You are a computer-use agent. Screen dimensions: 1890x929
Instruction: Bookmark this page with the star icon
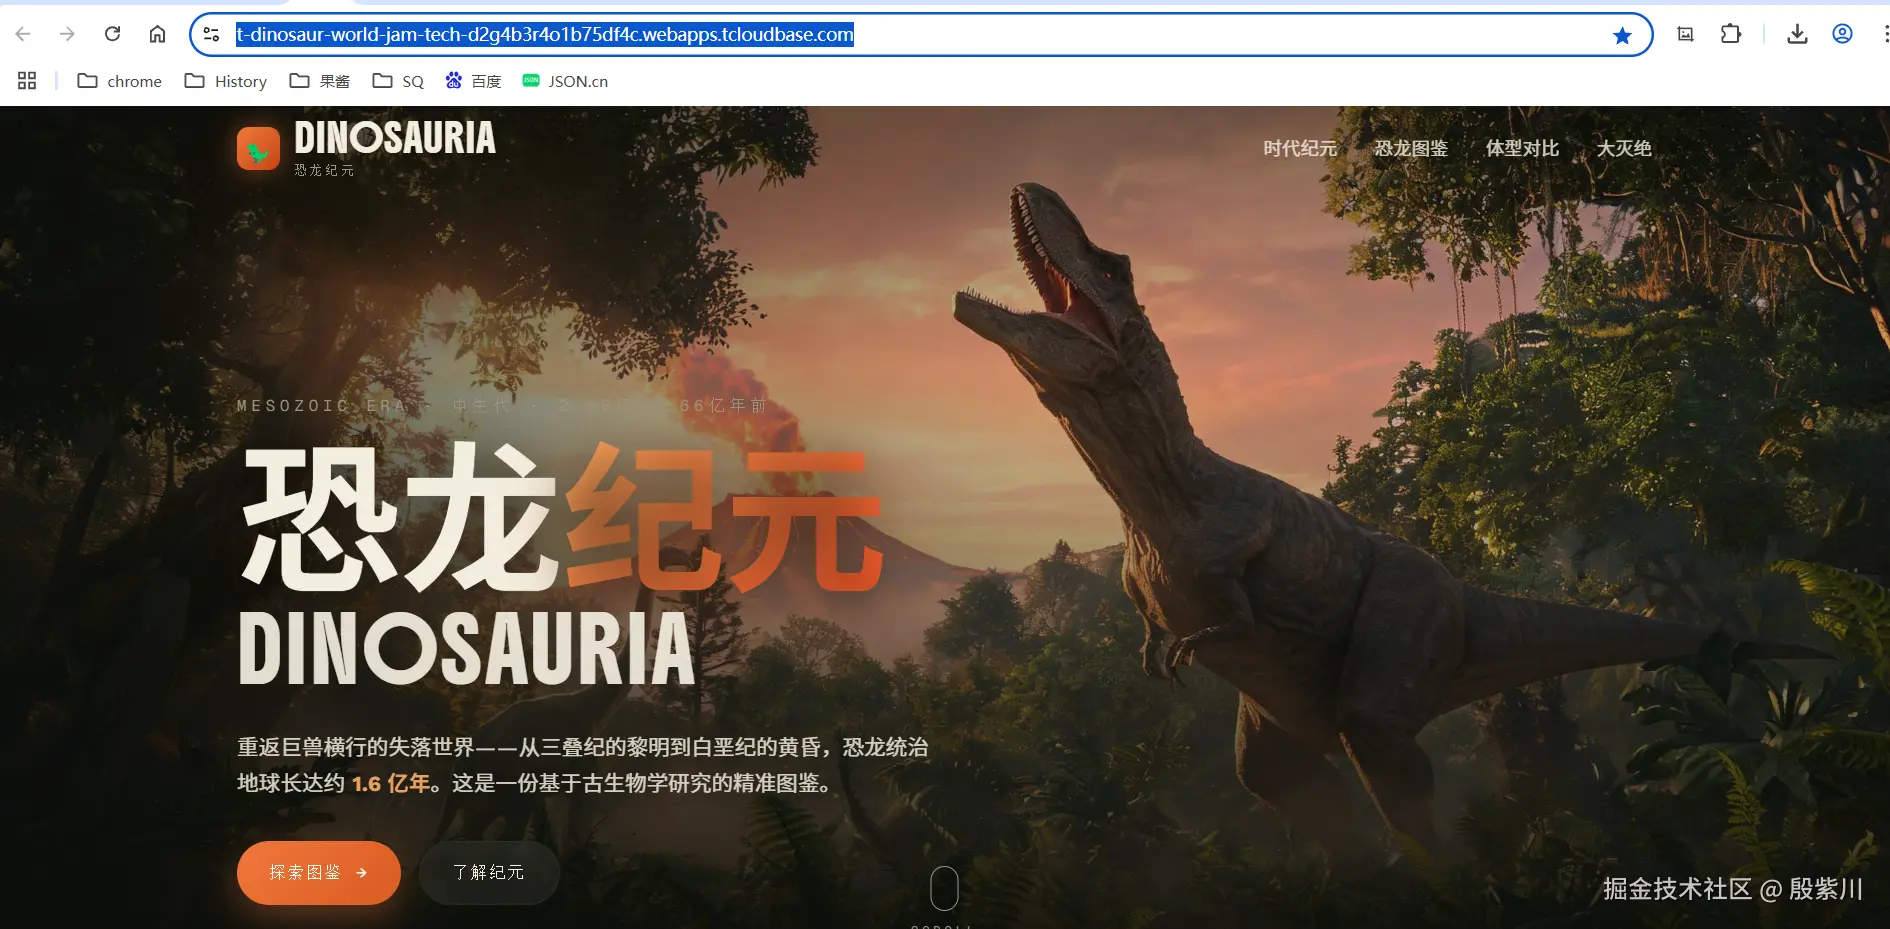(1622, 35)
